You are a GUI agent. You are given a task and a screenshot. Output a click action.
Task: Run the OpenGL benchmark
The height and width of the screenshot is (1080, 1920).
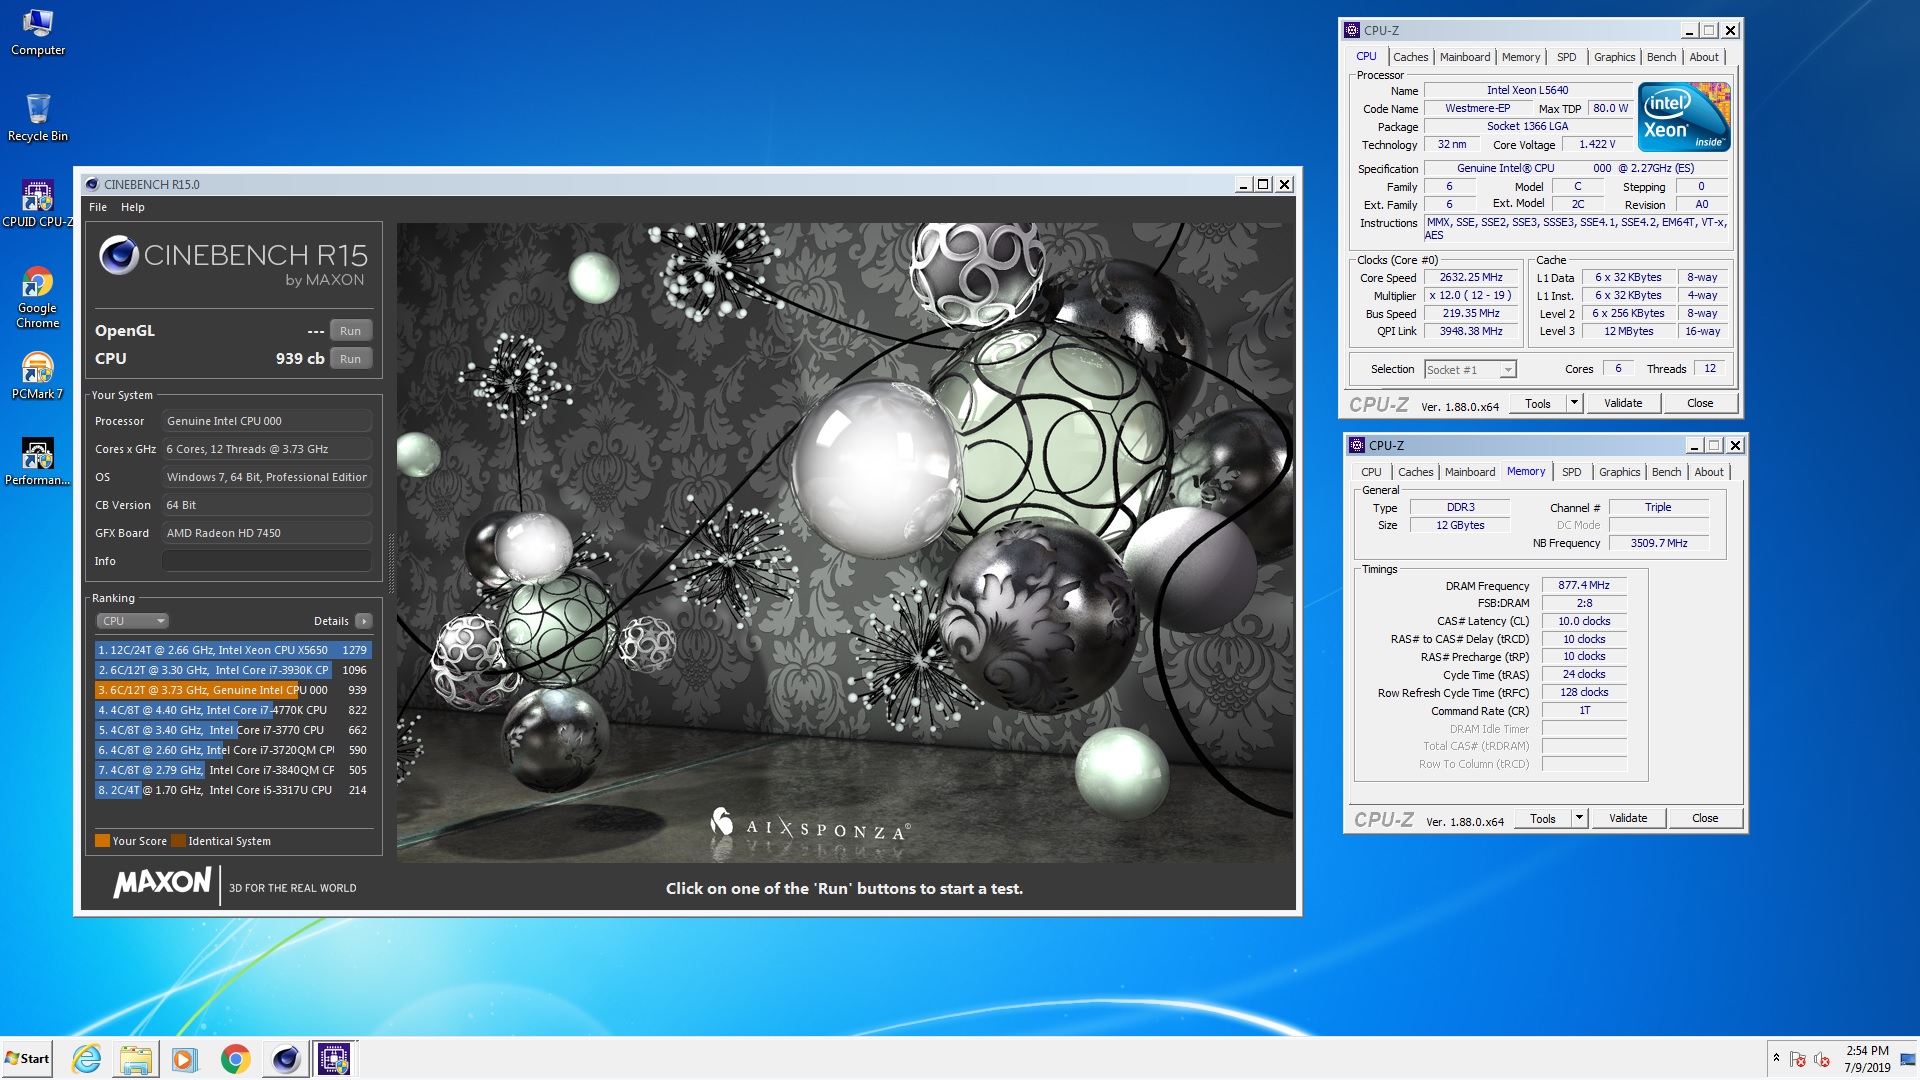350,331
